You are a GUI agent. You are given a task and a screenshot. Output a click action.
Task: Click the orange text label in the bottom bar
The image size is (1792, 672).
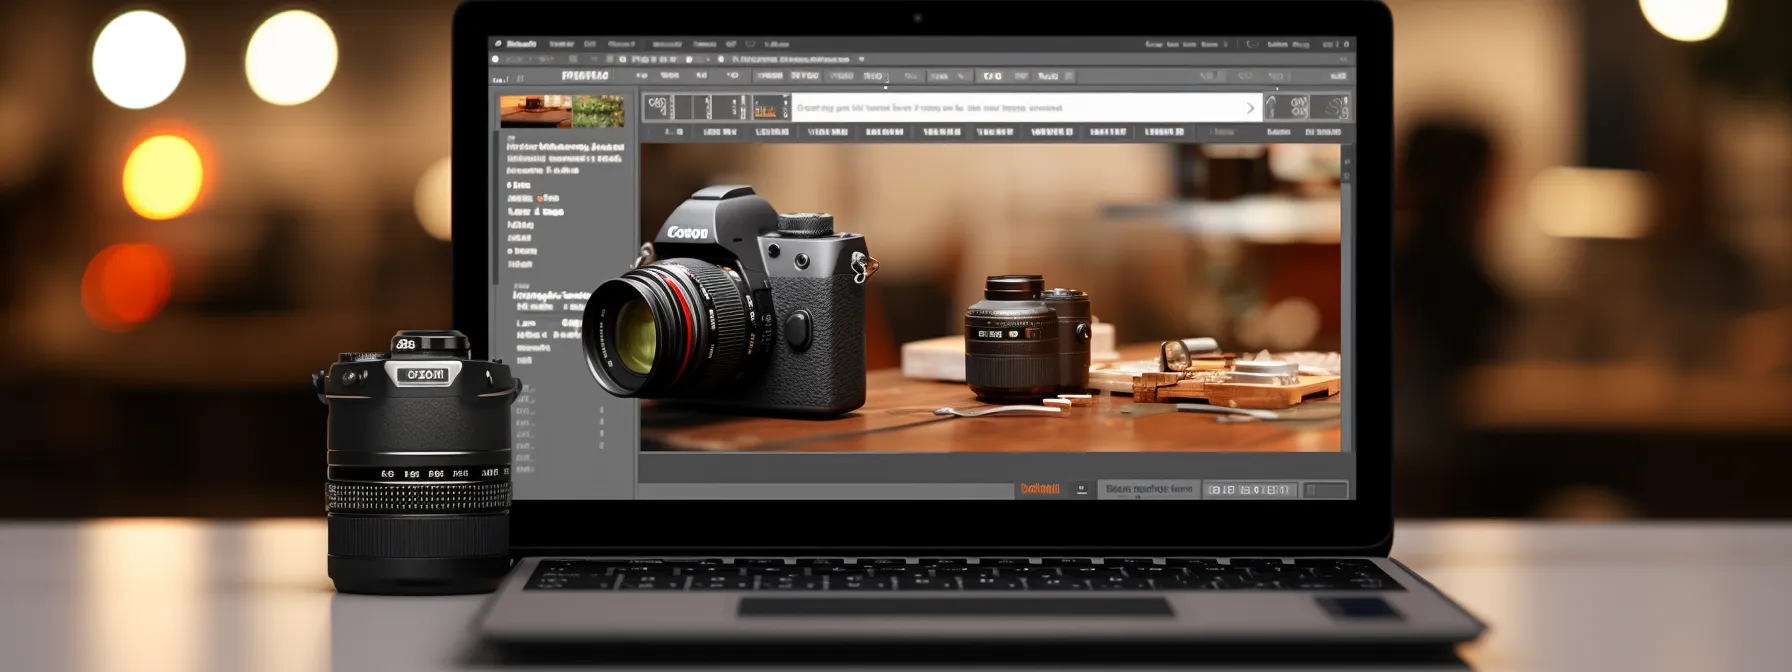1039,489
